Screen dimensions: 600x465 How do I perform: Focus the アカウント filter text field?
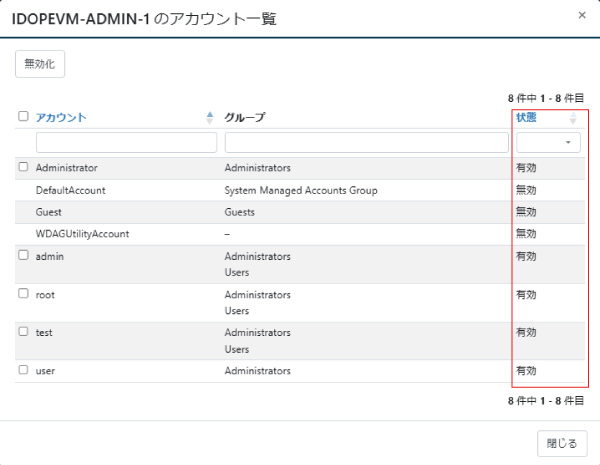click(126, 143)
